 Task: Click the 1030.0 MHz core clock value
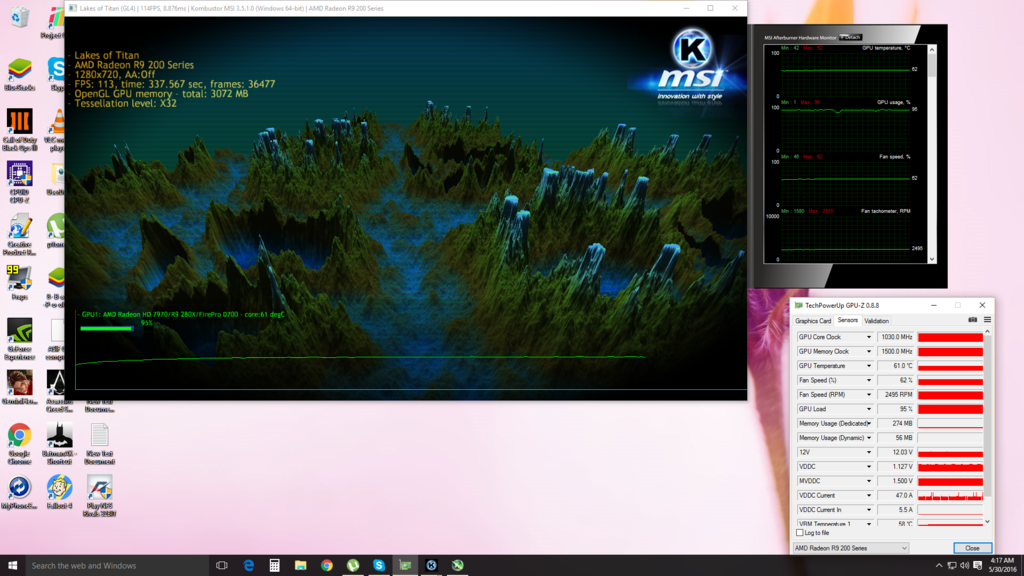[x=896, y=337]
